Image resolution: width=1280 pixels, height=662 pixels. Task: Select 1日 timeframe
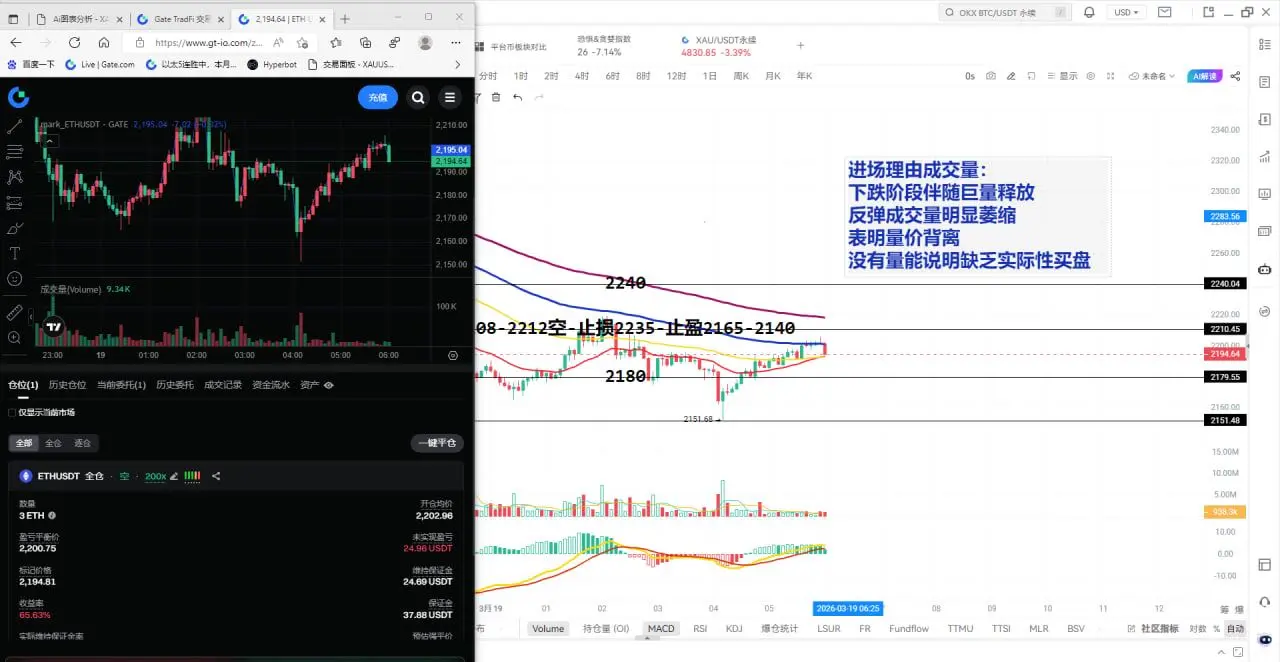(x=710, y=76)
